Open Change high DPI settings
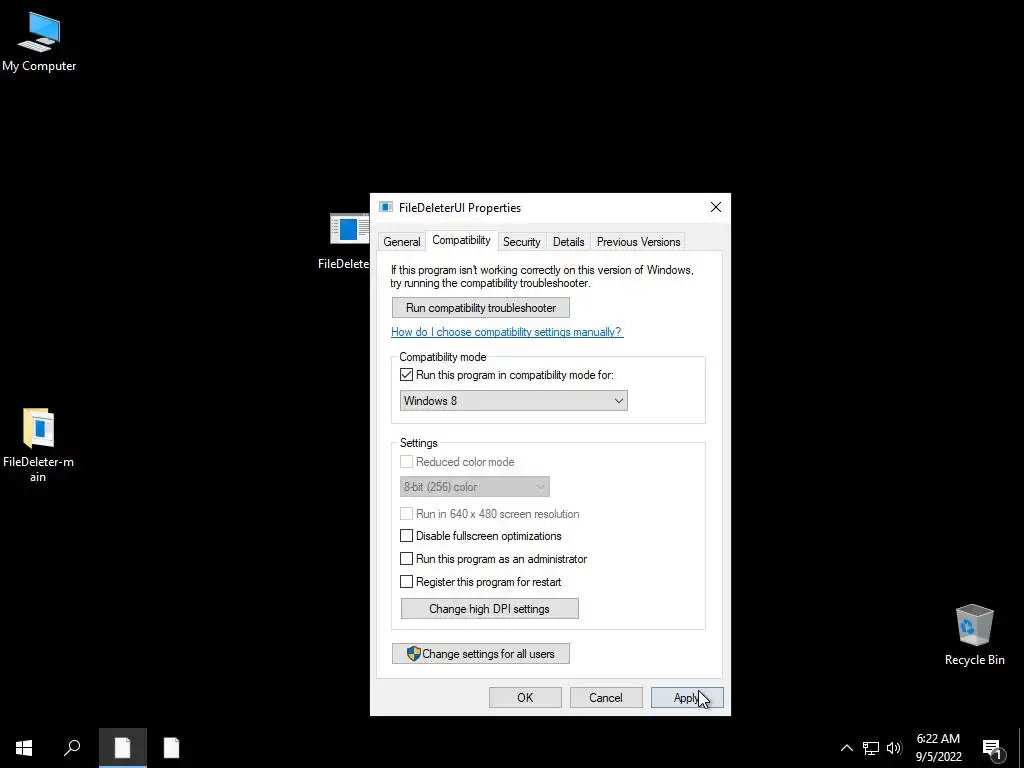Viewport: 1024px width, 768px height. pos(489,609)
